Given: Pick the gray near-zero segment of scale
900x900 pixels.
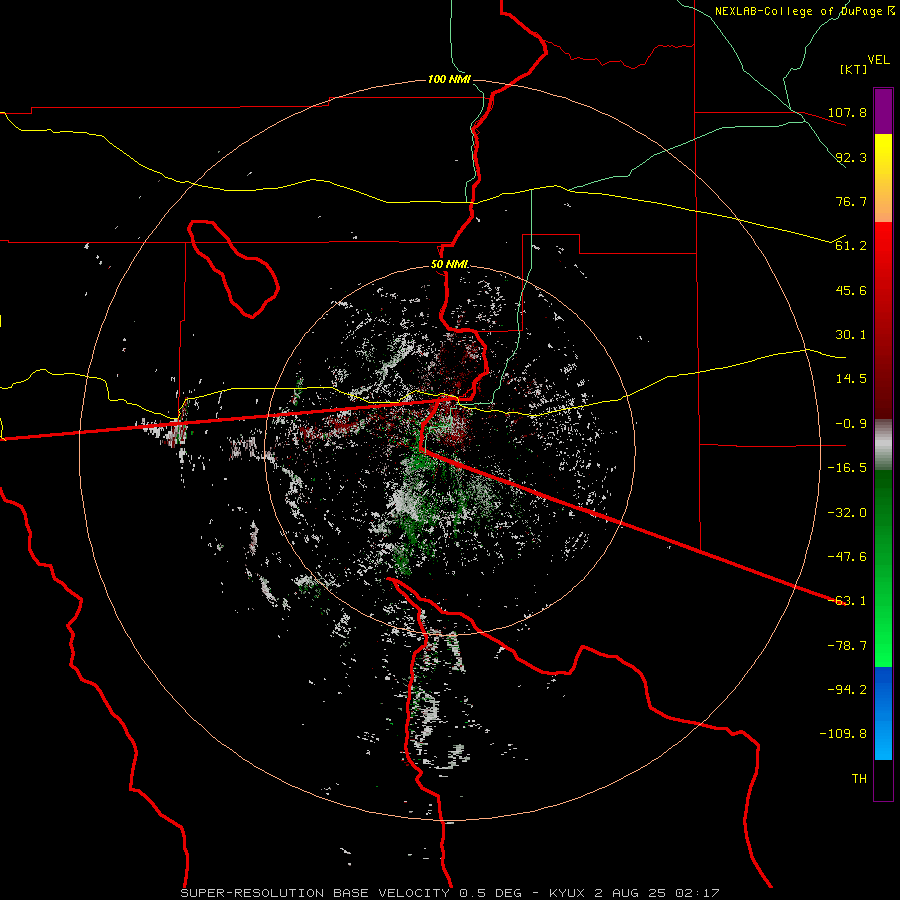Looking at the screenshot, I should coord(883,445).
